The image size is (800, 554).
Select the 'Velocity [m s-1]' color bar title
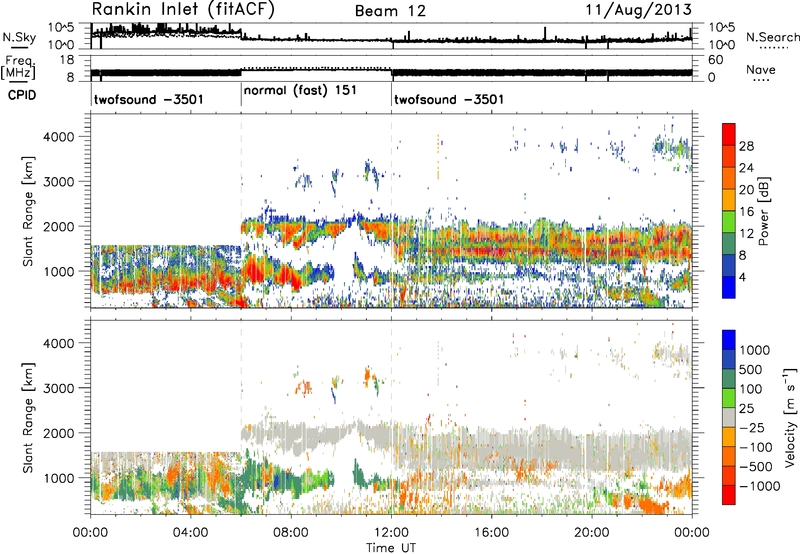coord(791,417)
